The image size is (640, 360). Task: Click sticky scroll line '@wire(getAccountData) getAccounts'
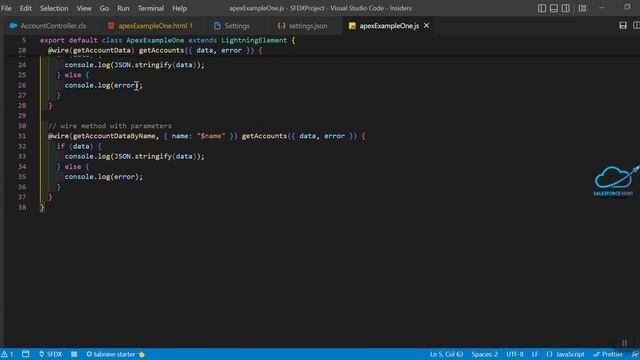[155, 50]
